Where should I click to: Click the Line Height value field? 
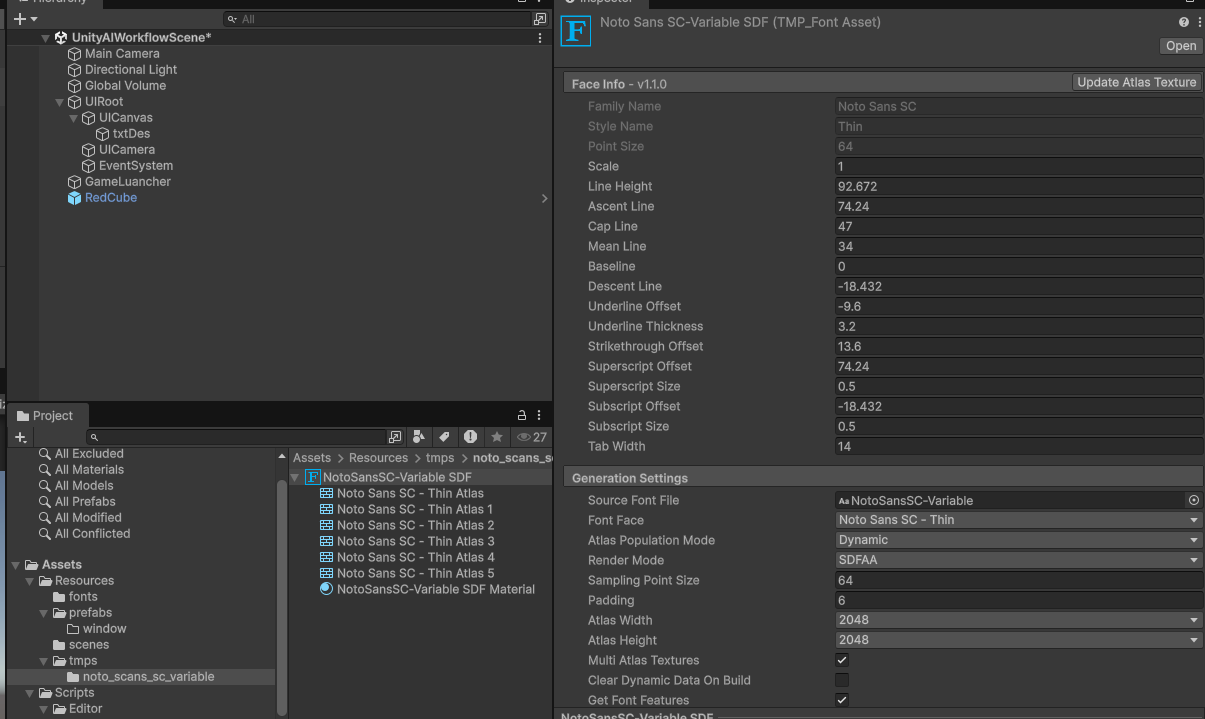pyautogui.click(x=1019, y=186)
